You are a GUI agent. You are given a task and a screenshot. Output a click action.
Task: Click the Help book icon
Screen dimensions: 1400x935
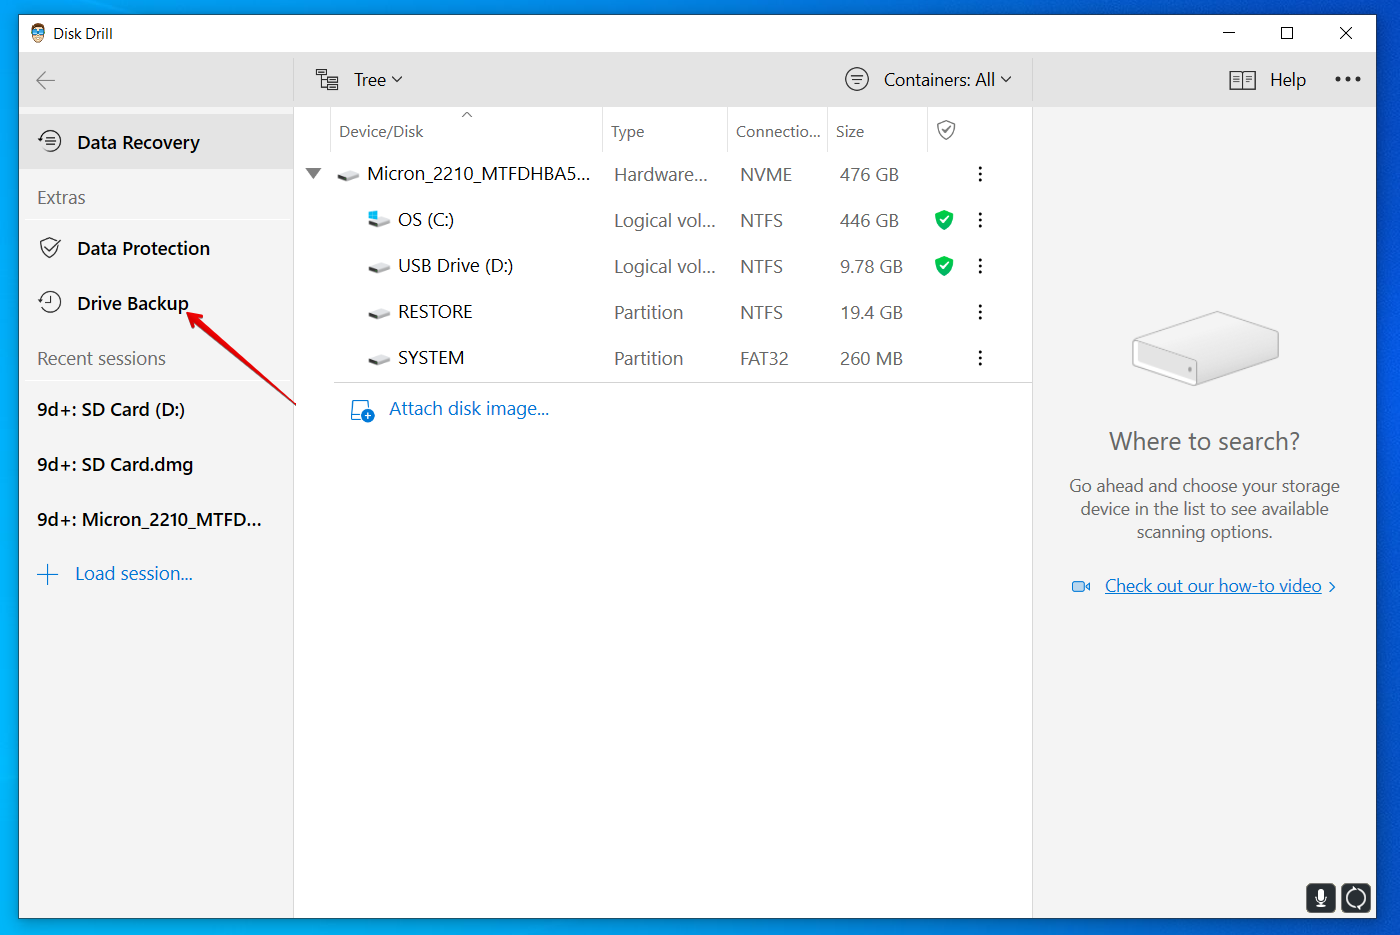(x=1242, y=80)
